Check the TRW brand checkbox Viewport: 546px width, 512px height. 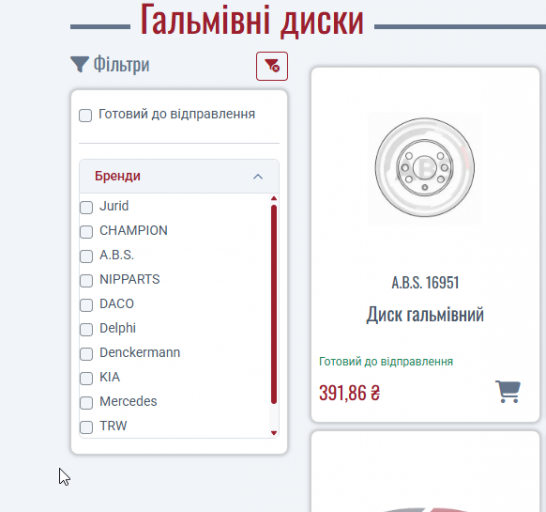[x=86, y=427]
